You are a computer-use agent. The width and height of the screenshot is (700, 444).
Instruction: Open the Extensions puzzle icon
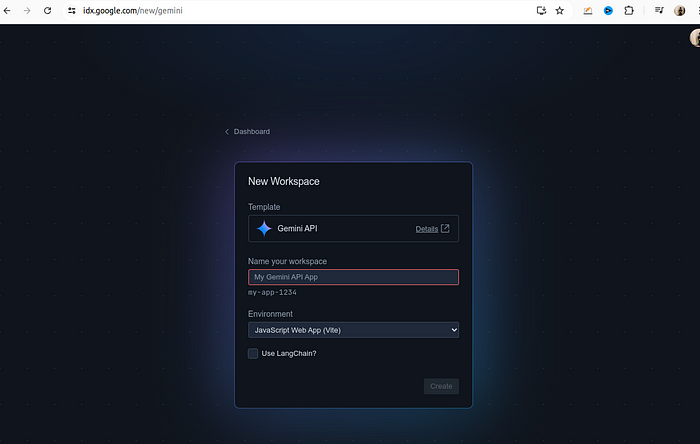point(629,11)
